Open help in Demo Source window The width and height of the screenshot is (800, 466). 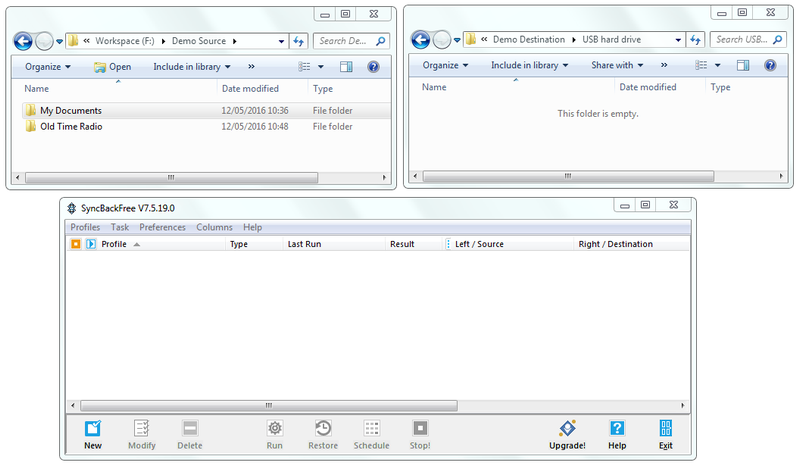coord(373,67)
